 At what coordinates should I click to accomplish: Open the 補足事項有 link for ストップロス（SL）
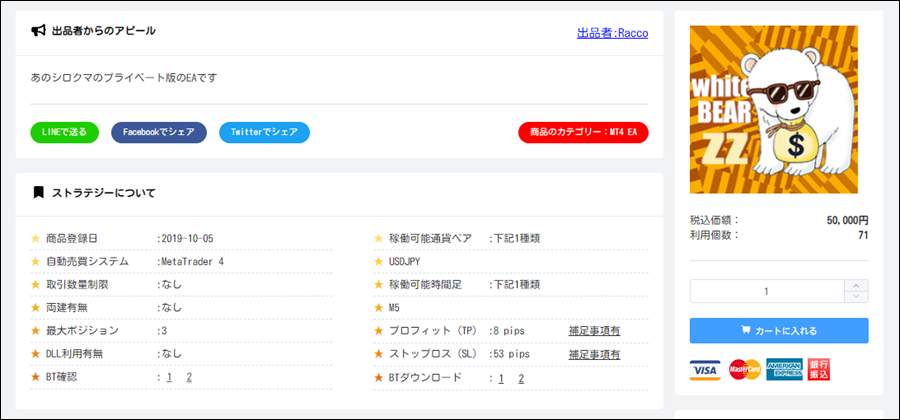[595, 354]
